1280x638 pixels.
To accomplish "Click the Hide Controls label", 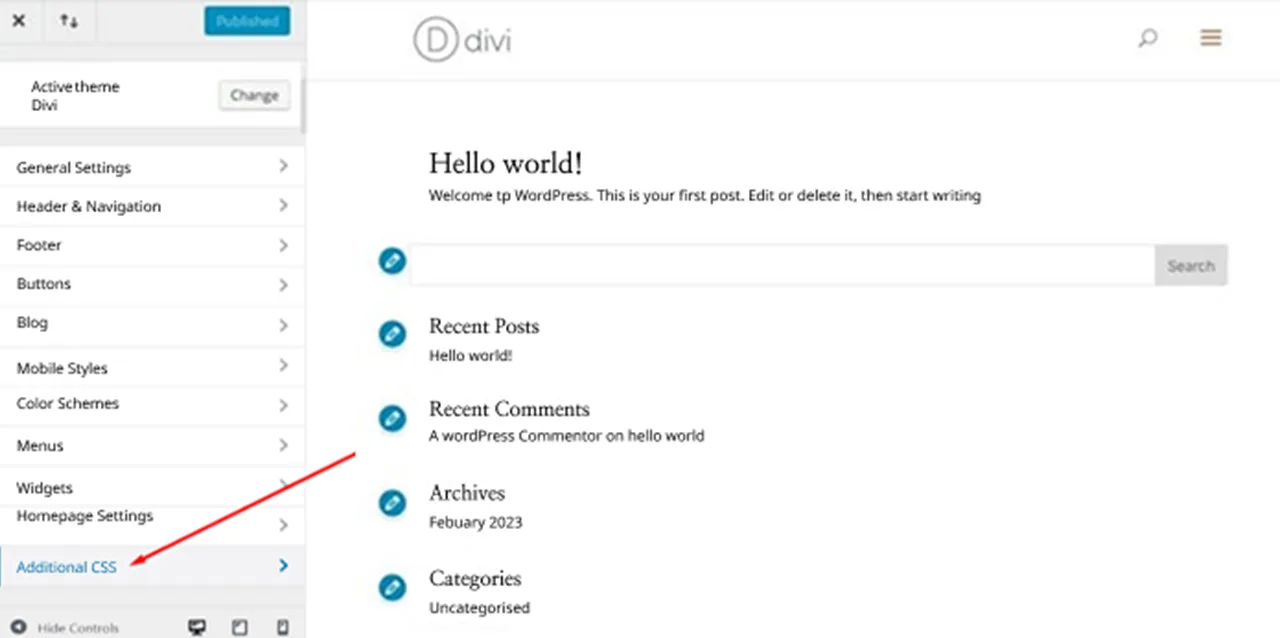I will (x=78, y=628).
